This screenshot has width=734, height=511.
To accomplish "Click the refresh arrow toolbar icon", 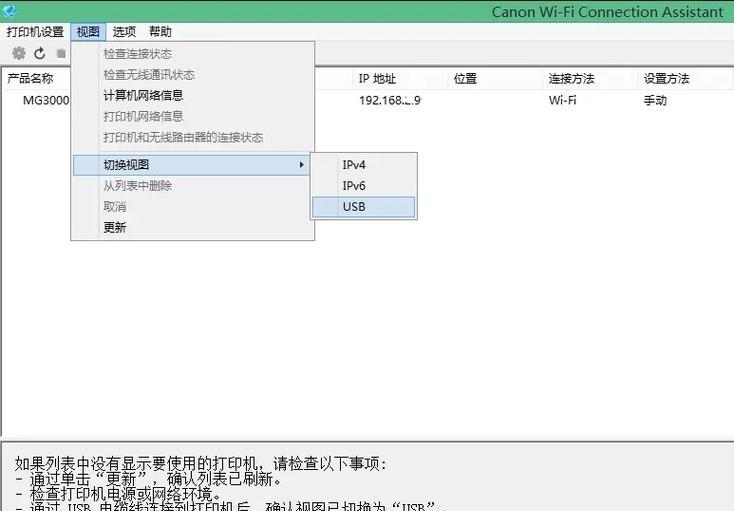I will 40,53.
